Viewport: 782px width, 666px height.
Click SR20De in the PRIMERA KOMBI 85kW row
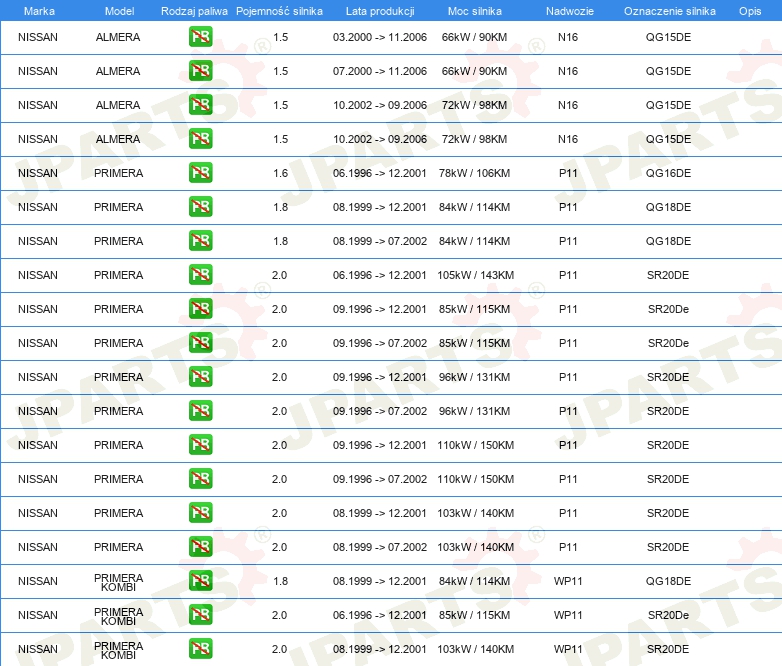668,615
